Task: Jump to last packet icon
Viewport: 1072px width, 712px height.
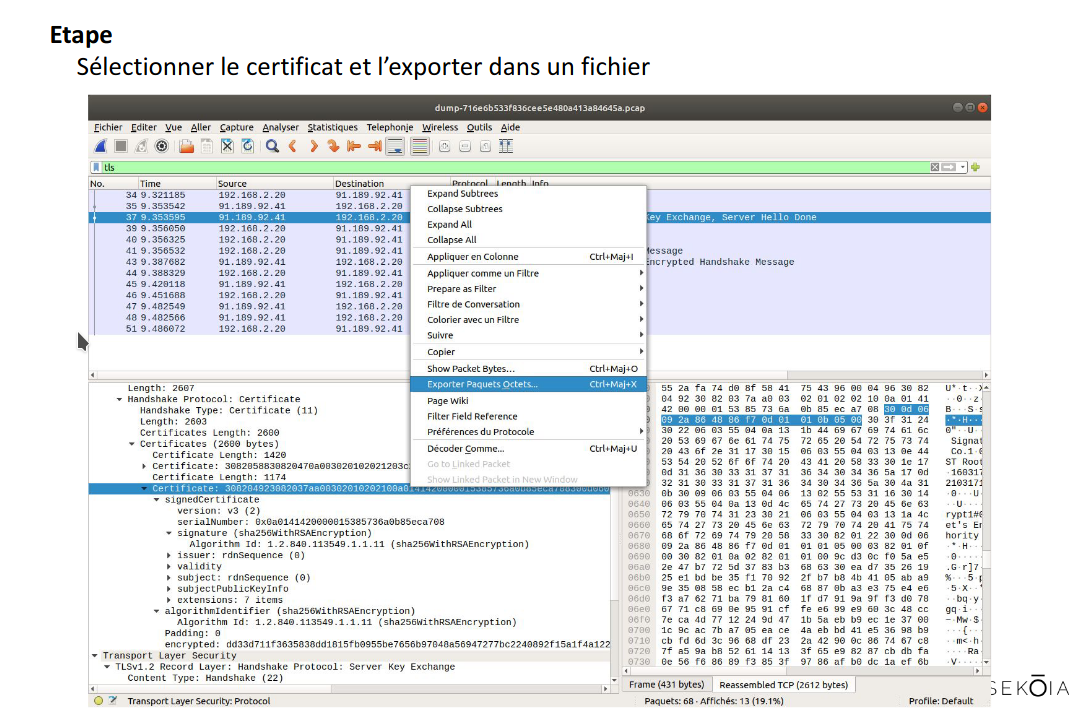Action: click(x=375, y=147)
